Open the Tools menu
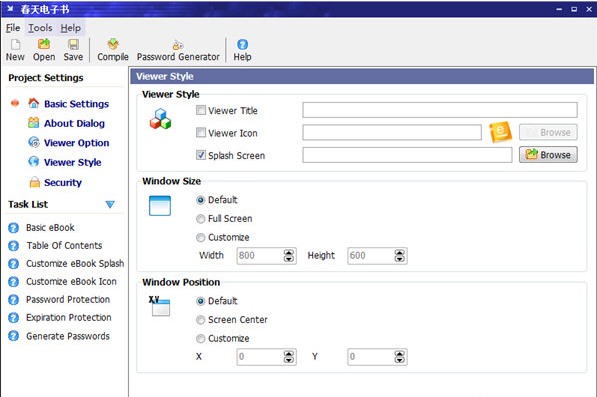 tap(40, 28)
